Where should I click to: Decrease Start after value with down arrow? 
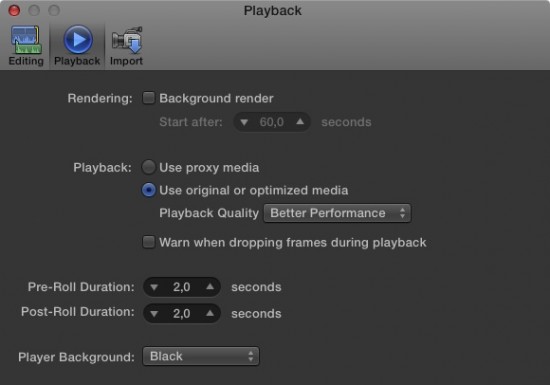[244, 122]
